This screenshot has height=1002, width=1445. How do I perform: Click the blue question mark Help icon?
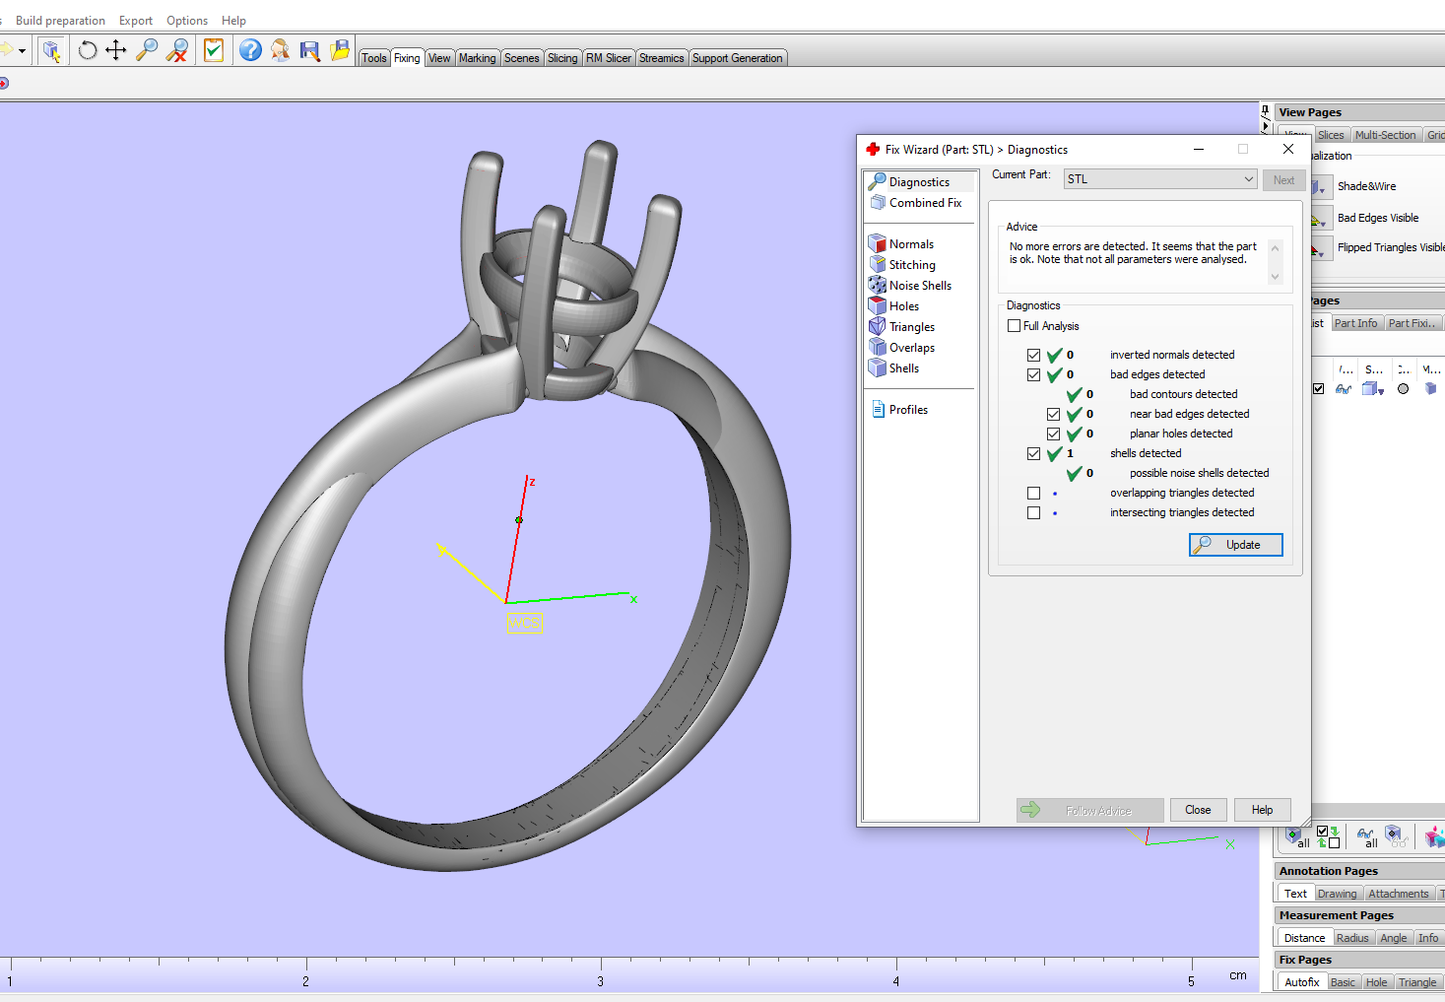(x=250, y=50)
